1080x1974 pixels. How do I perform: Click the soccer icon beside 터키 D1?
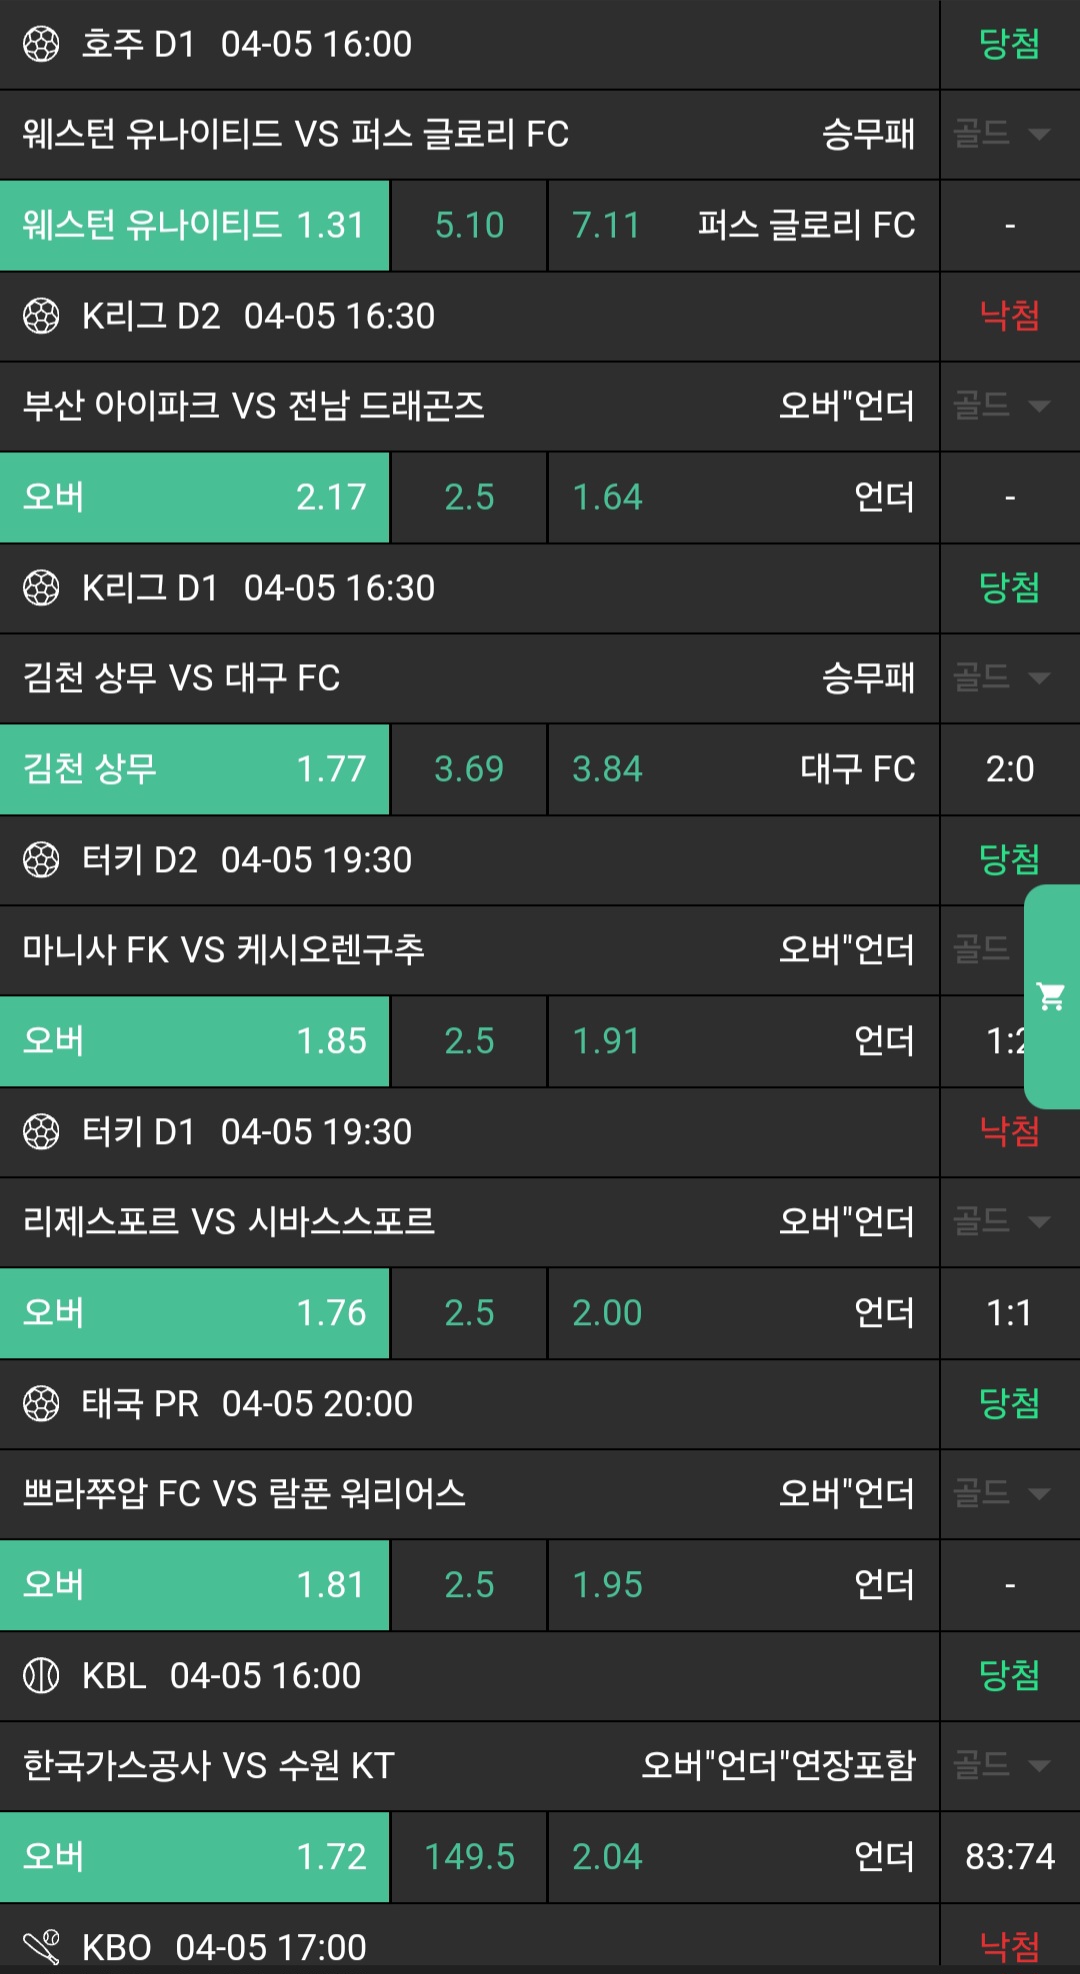(x=41, y=1132)
